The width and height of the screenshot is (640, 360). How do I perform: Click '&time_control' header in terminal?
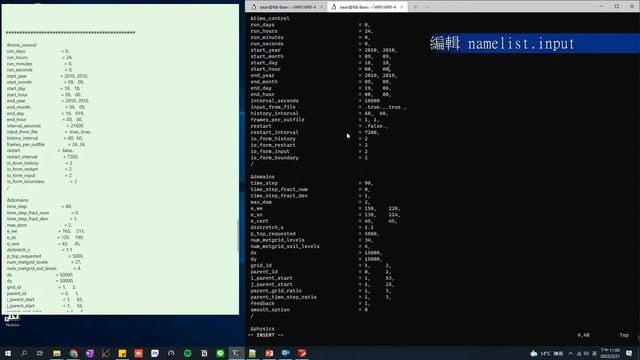270,18
